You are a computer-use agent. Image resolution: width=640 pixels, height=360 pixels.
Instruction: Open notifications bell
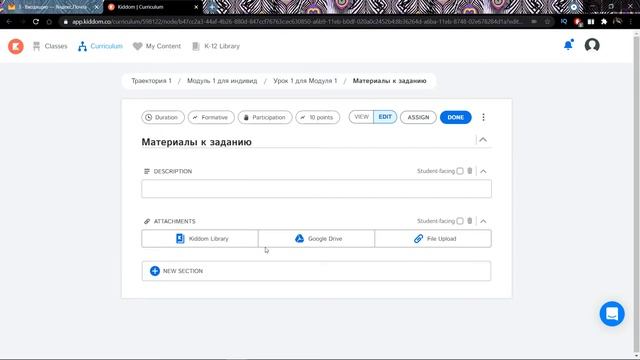coord(568,45)
